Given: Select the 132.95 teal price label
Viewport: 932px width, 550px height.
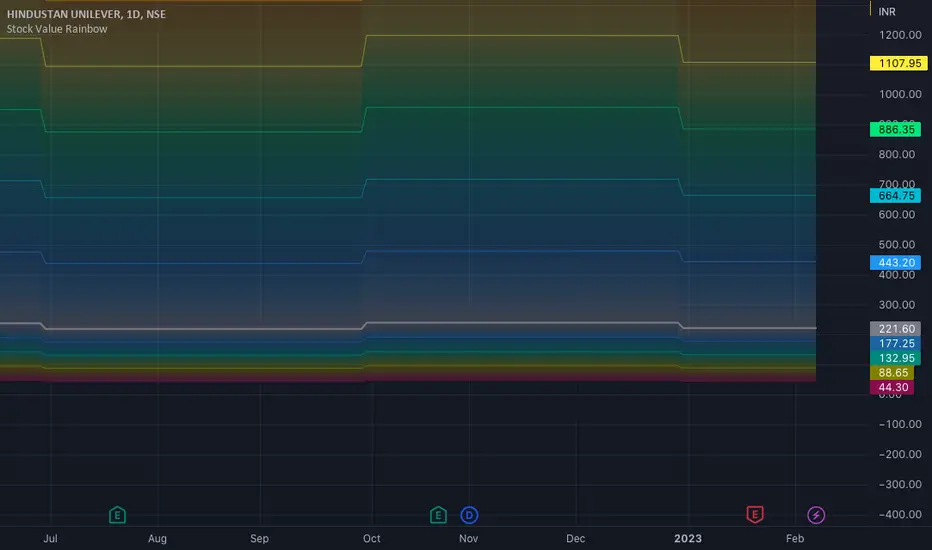Looking at the screenshot, I should tap(895, 358).
